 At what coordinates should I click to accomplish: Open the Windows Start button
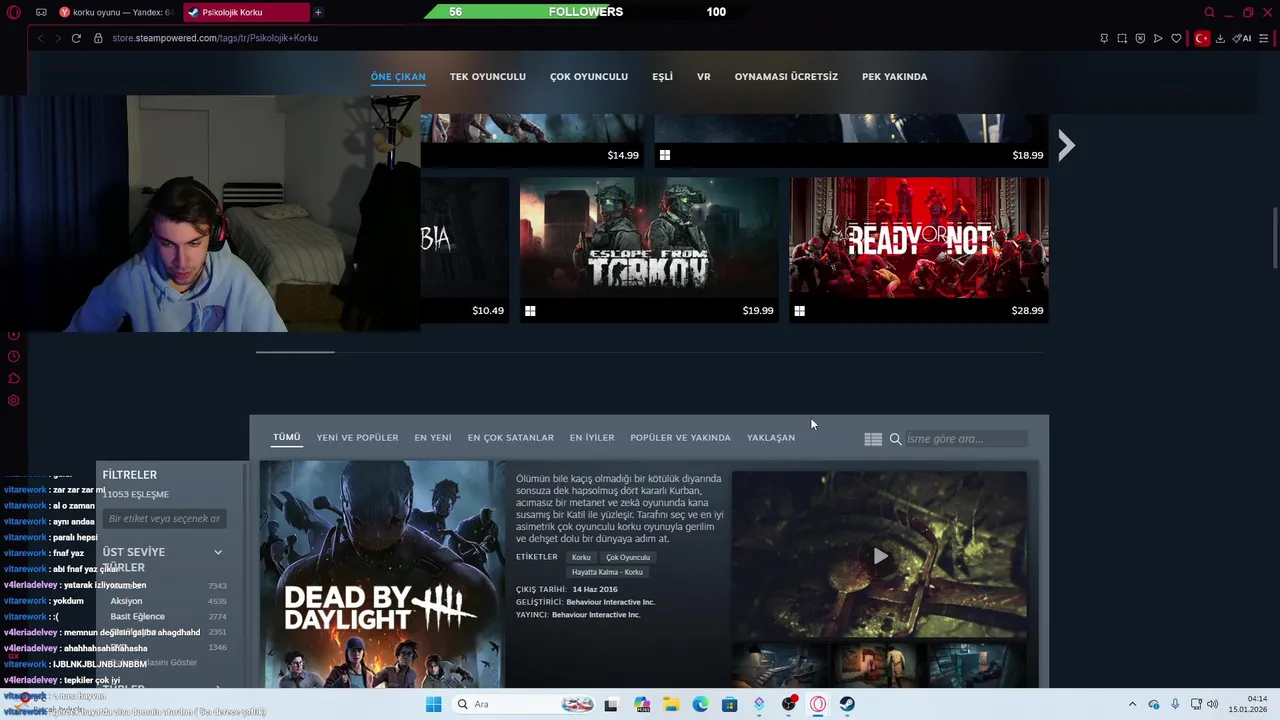[x=433, y=704]
